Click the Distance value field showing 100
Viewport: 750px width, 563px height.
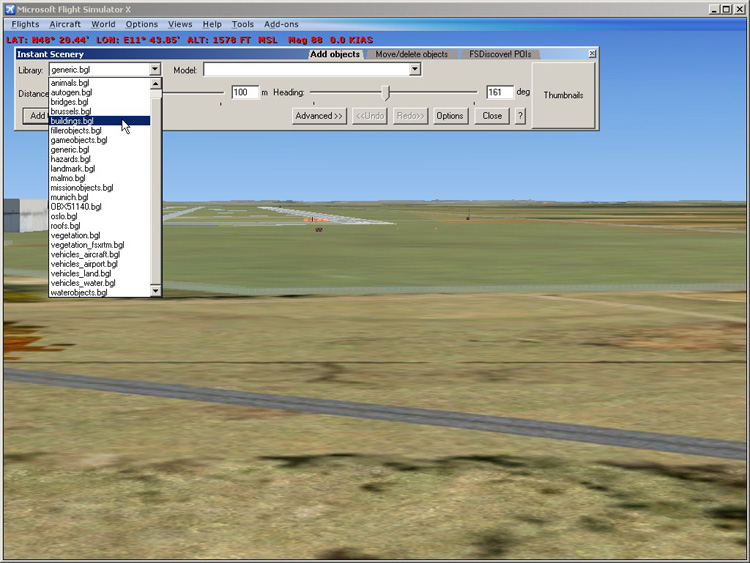245,92
